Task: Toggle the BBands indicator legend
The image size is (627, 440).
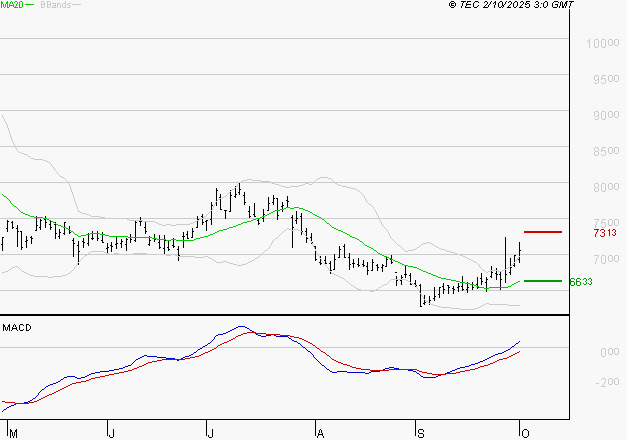Action: pos(54,6)
